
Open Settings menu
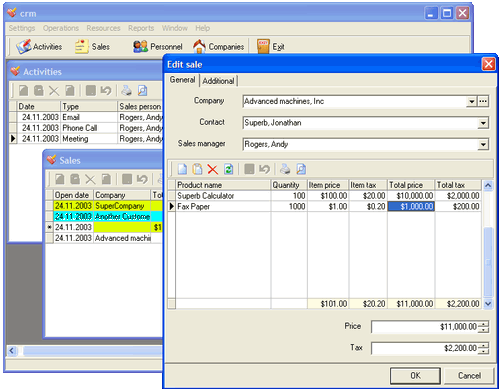click(x=22, y=28)
